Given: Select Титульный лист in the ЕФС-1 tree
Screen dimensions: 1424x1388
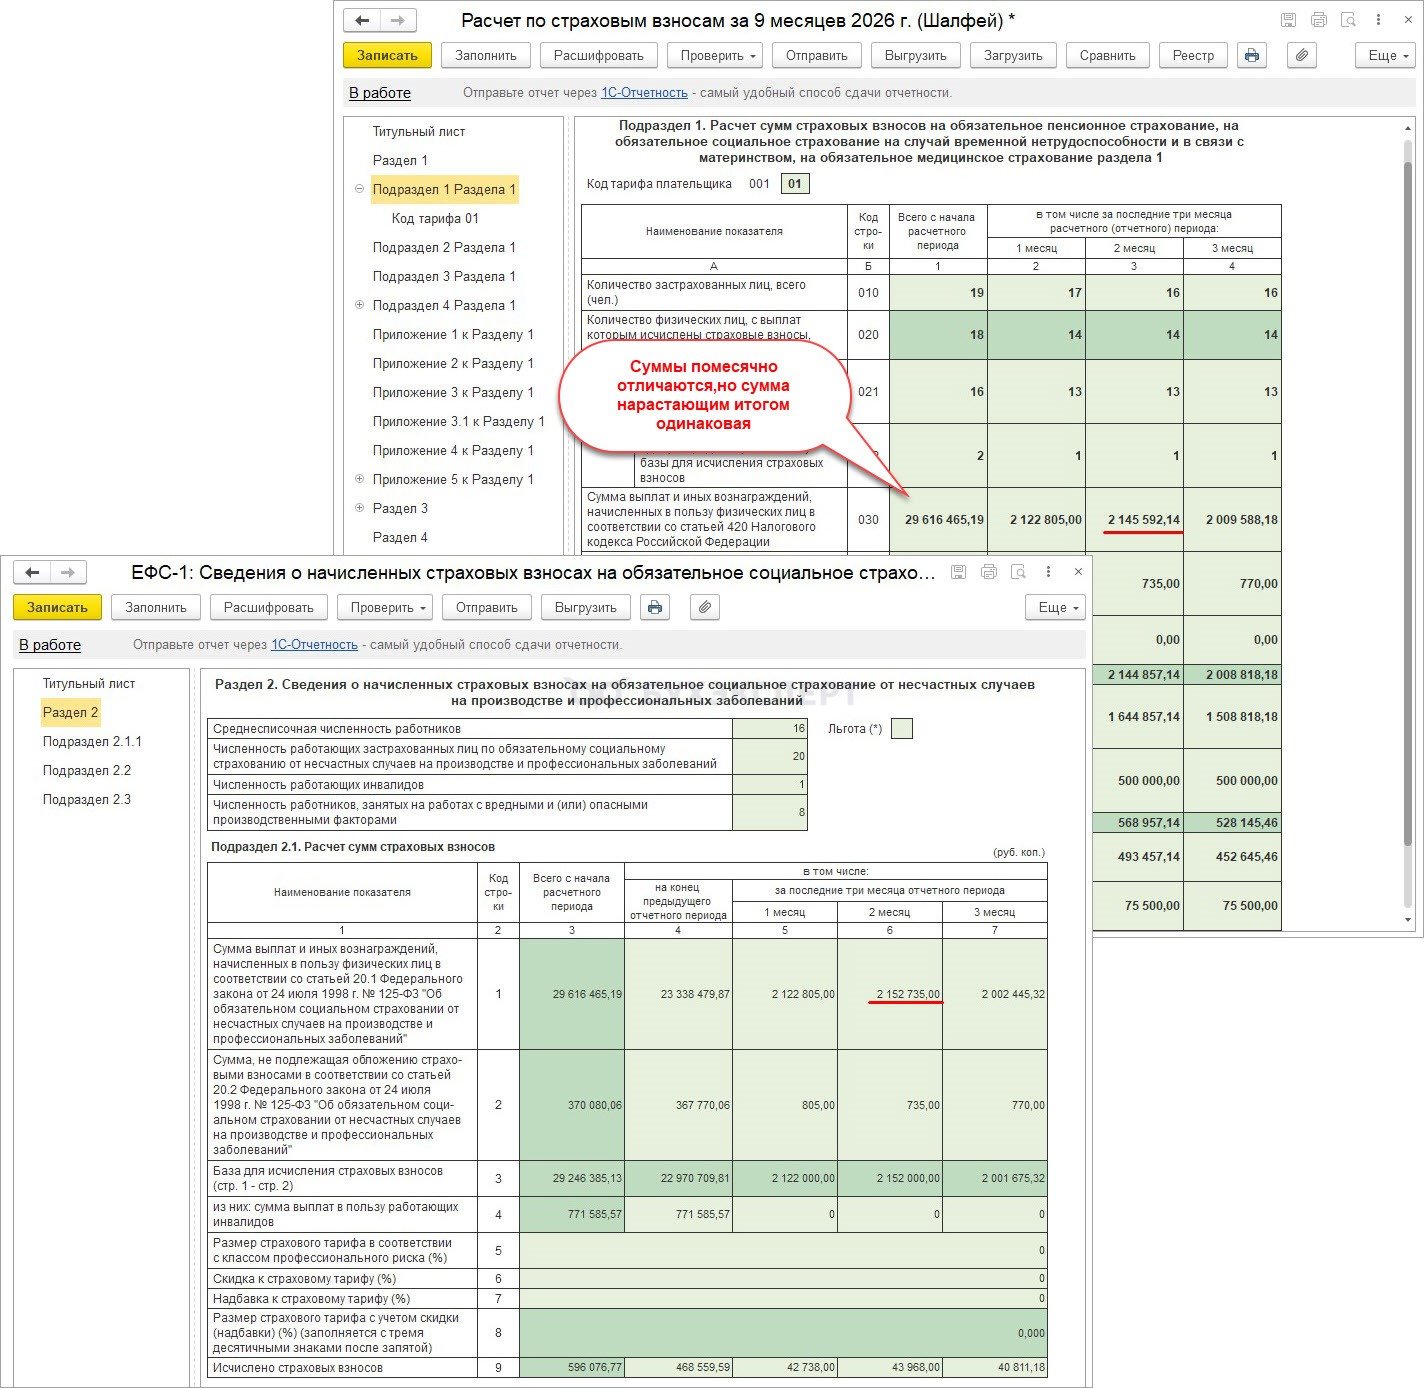Looking at the screenshot, I should tap(89, 683).
